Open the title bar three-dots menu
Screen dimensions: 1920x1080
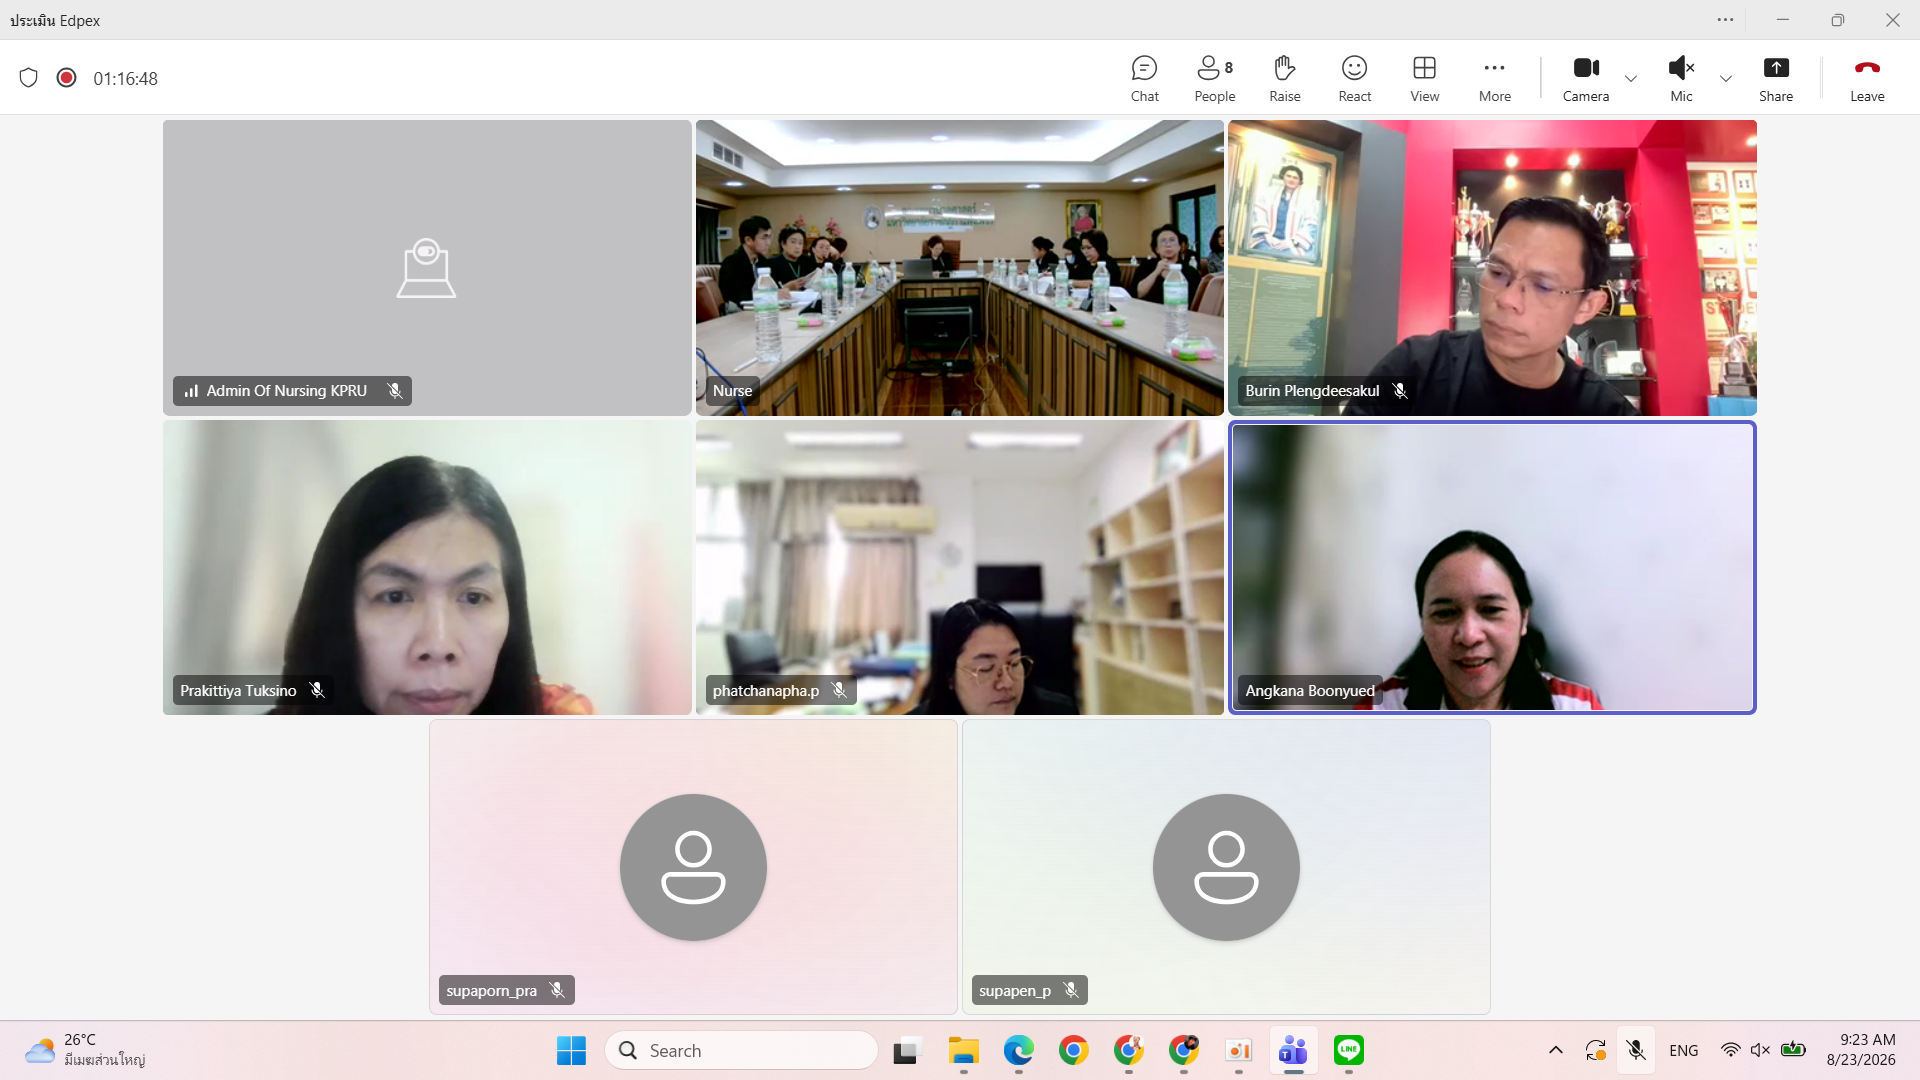[1725, 20]
